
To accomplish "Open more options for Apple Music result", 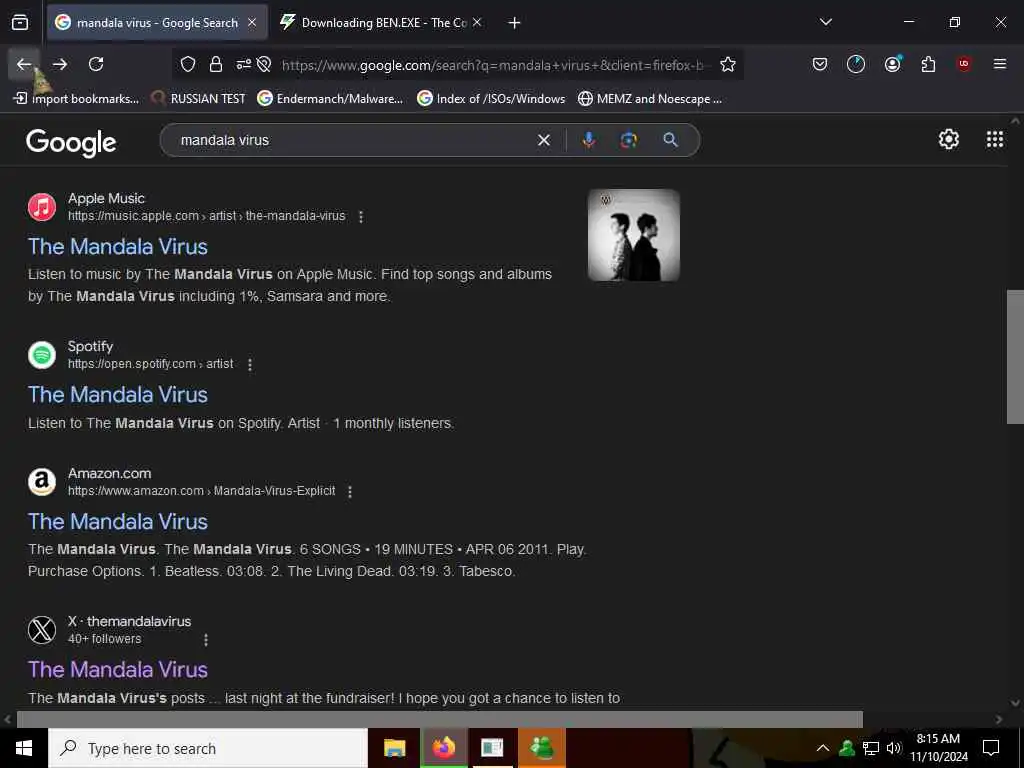I will (361, 217).
